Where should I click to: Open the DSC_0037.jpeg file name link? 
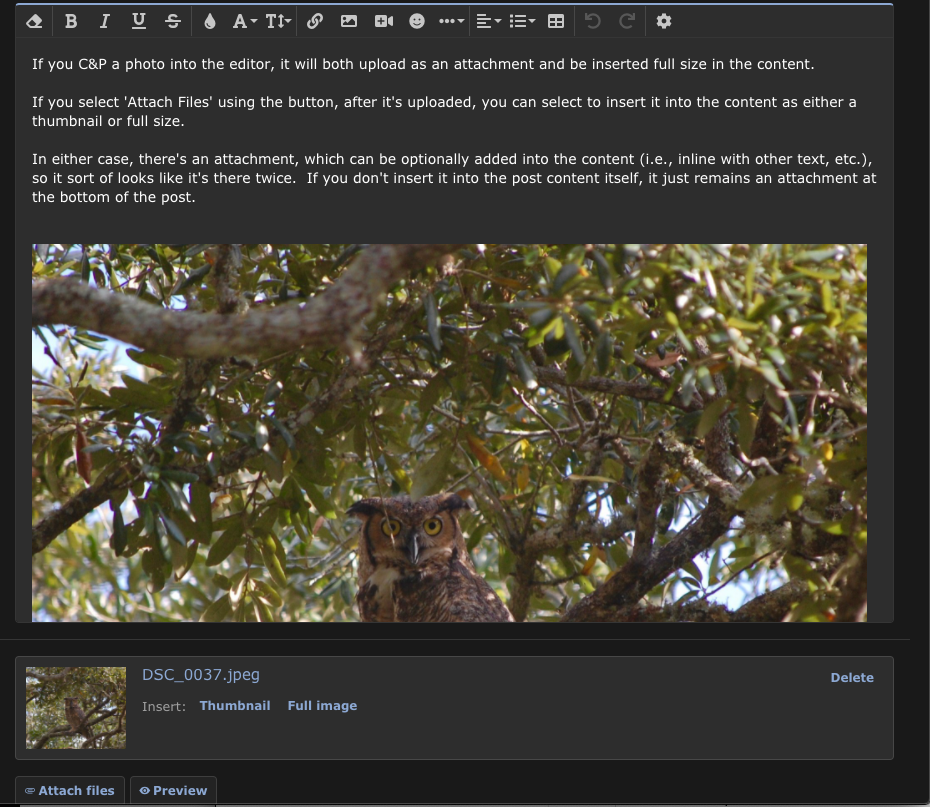click(x=200, y=675)
